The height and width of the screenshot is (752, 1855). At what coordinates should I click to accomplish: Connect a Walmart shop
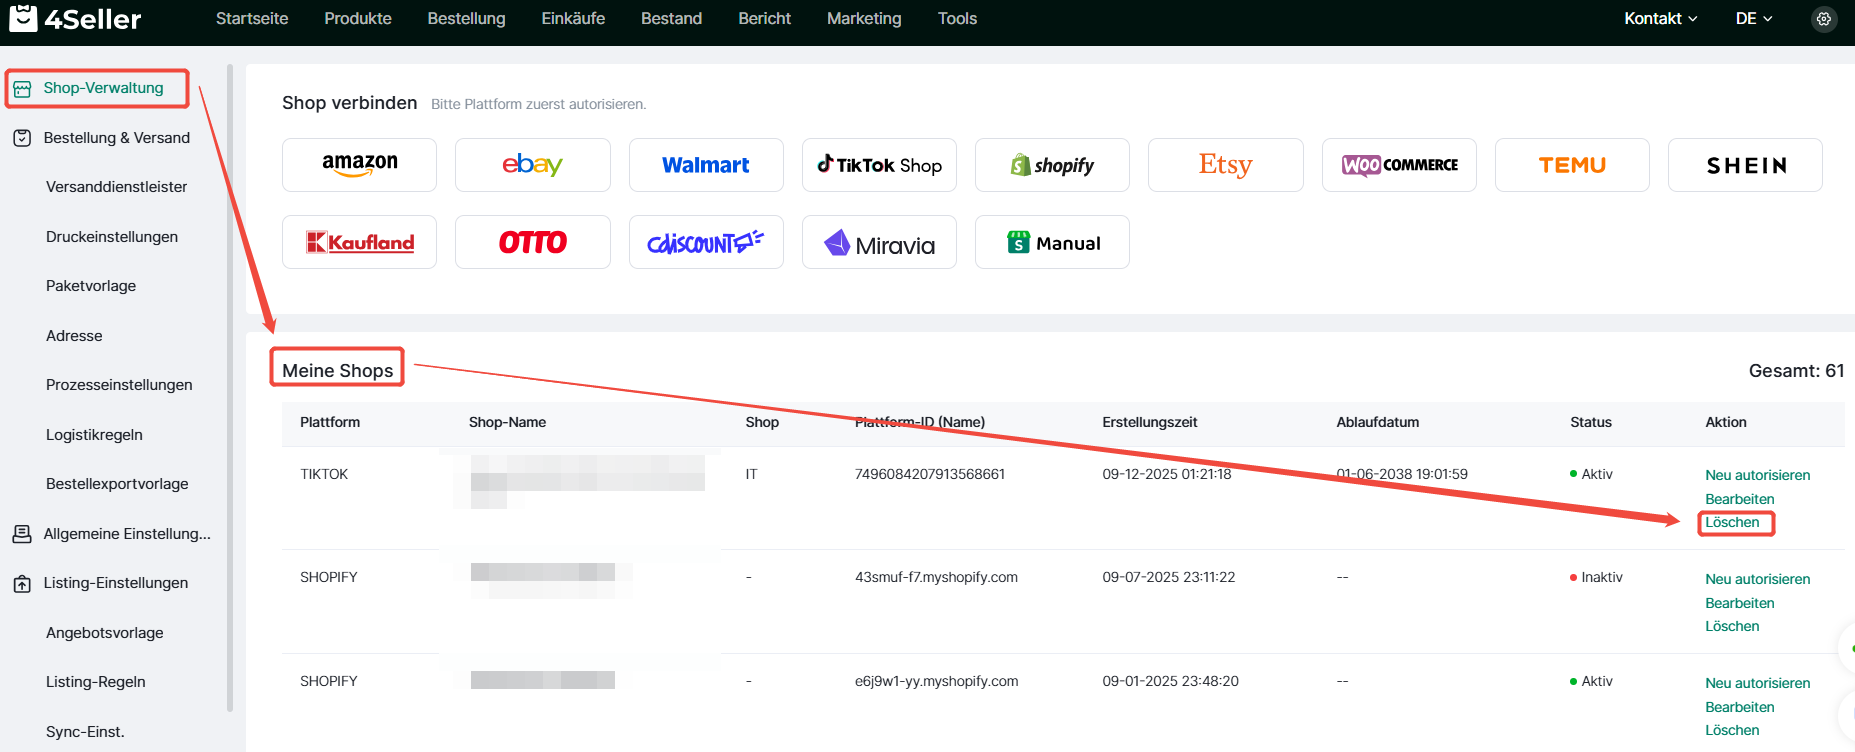click(706, 165)
